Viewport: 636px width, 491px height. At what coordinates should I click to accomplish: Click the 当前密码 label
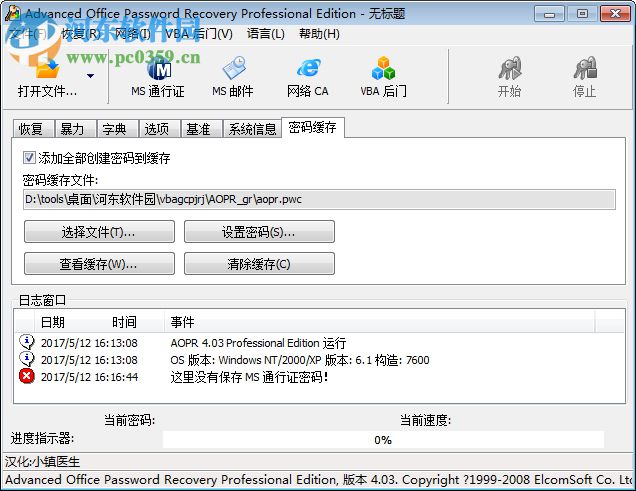[x=129, y=420]
